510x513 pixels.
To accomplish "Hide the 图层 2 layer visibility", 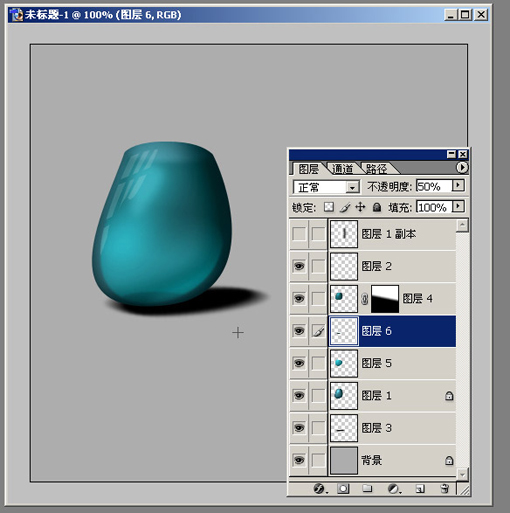I will (299, 266).
